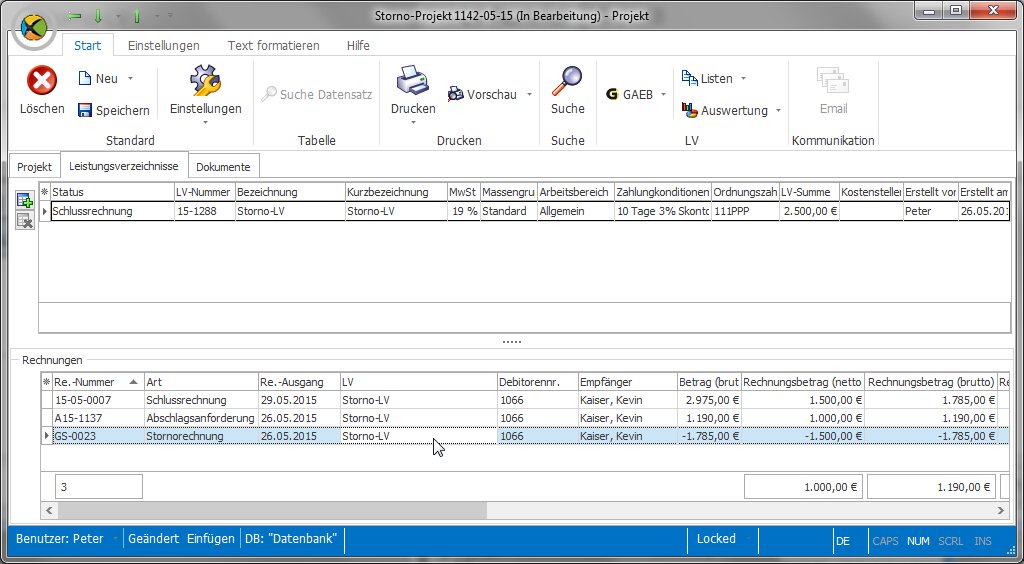Click the Debitorennr. column header
Image resolution: width=1024 pixels, height=564 pixels.
(x=537, y=382)
